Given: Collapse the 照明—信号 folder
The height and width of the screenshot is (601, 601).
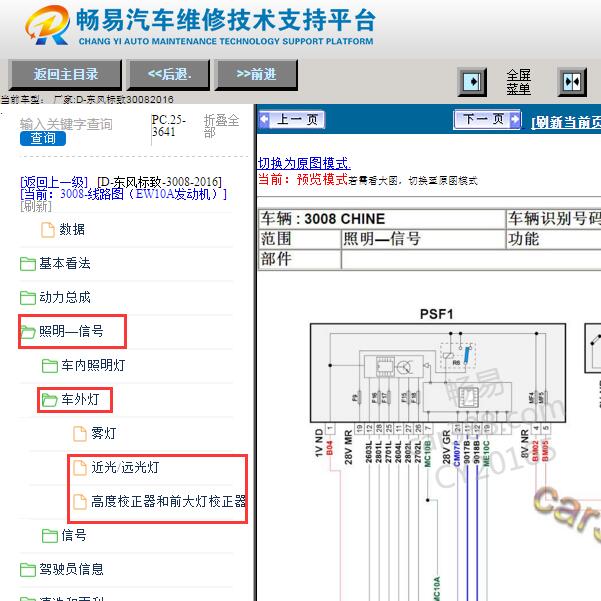Looking at the screenshot, I should pos(71,331).
